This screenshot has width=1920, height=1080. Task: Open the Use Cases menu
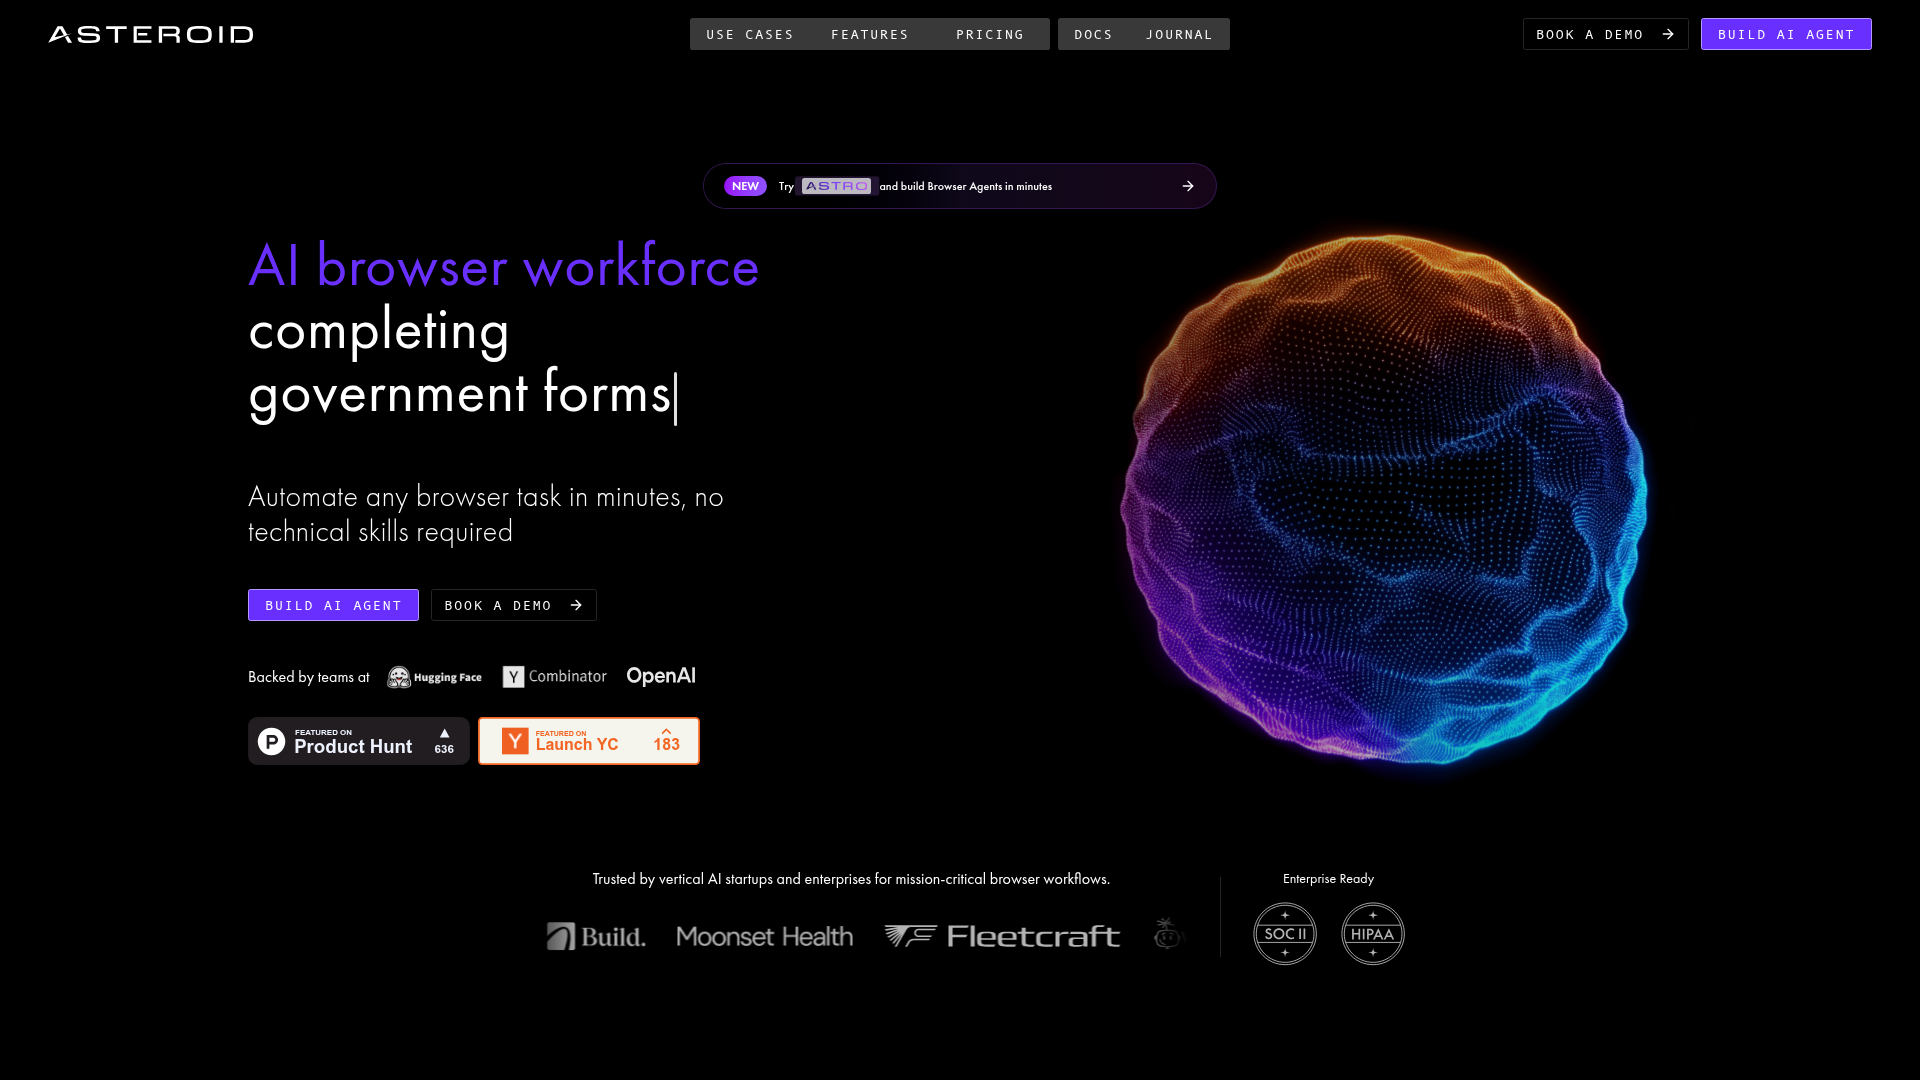click(750, 35)
